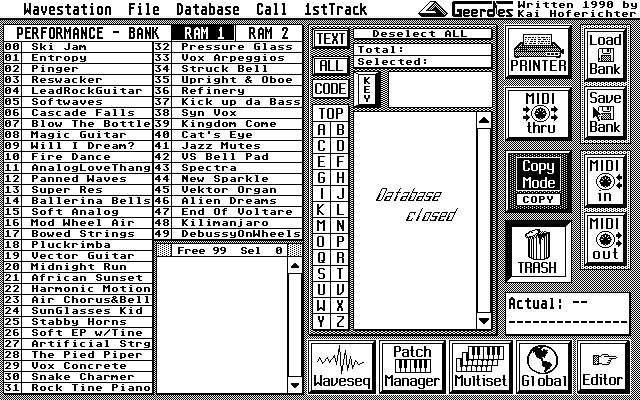The image size is (640, 400).
Task: Jump to TOP of database index
Action: [331, 113]
